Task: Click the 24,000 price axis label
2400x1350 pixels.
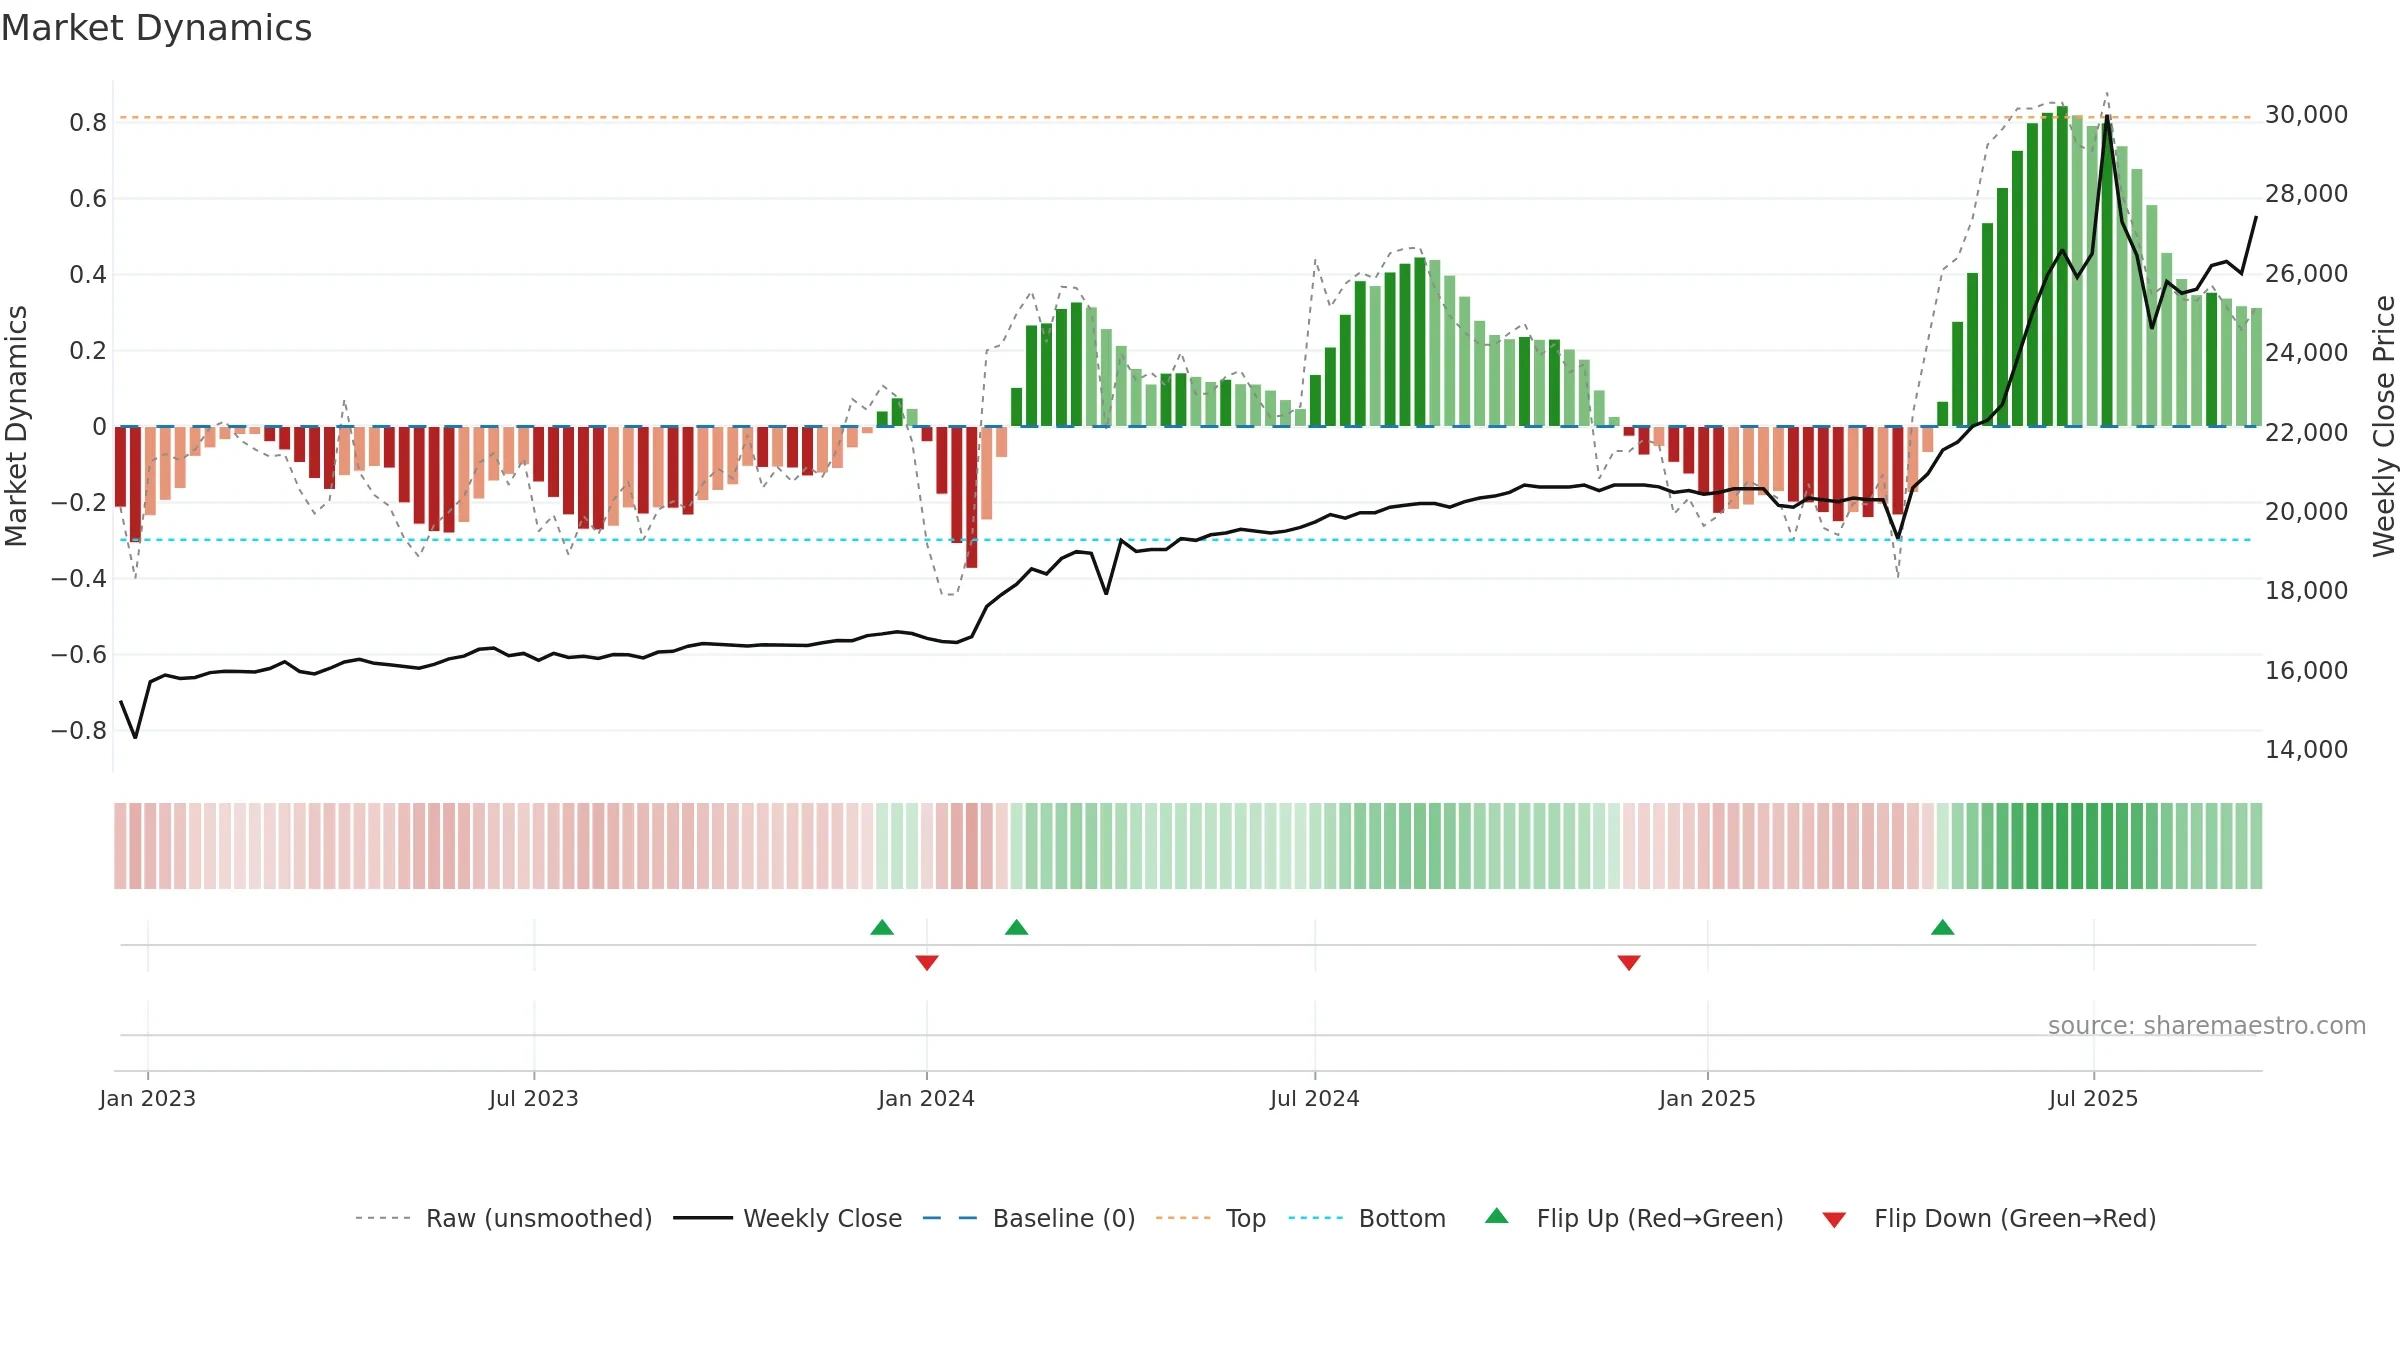Action: click(2307, 353)
